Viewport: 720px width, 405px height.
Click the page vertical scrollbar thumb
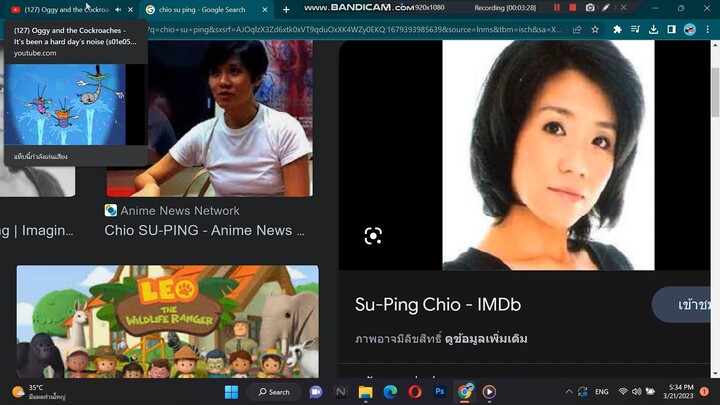tap(715, 92)
